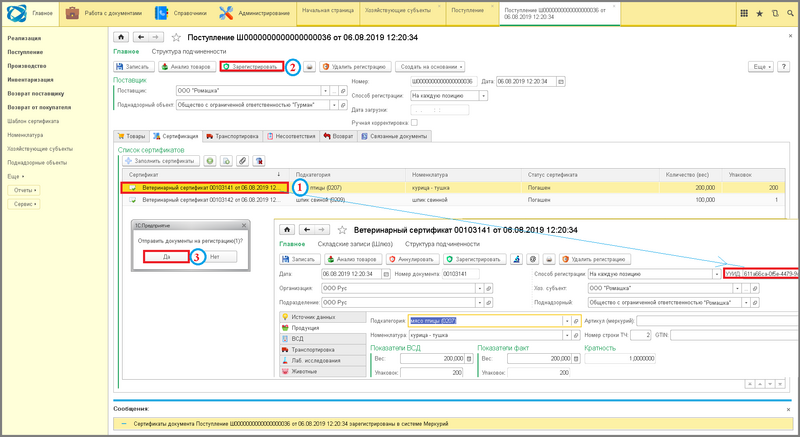Open calendar picker for certificate Дата field

(386, 274)
